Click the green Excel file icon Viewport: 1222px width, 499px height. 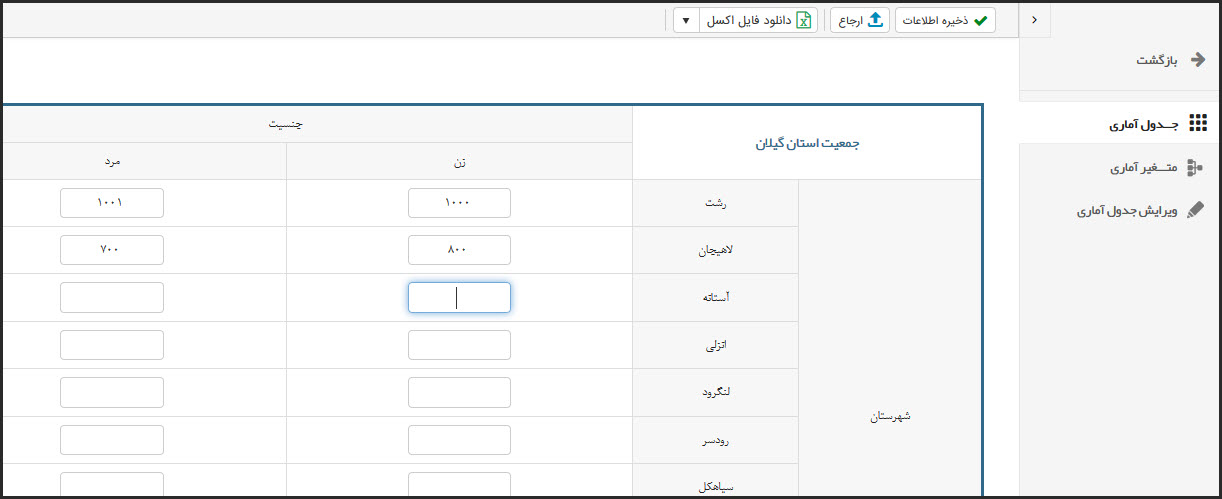[x=803, y=21]
